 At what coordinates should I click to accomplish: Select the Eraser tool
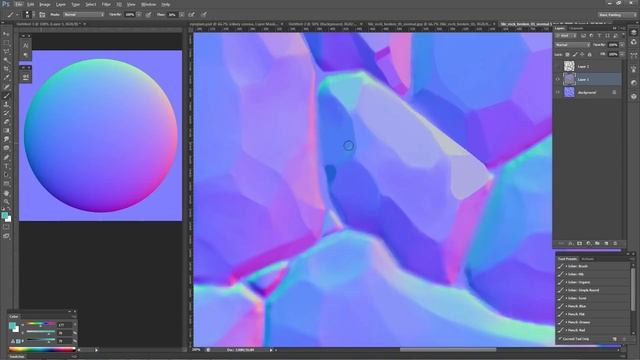(x=6, y=122)
